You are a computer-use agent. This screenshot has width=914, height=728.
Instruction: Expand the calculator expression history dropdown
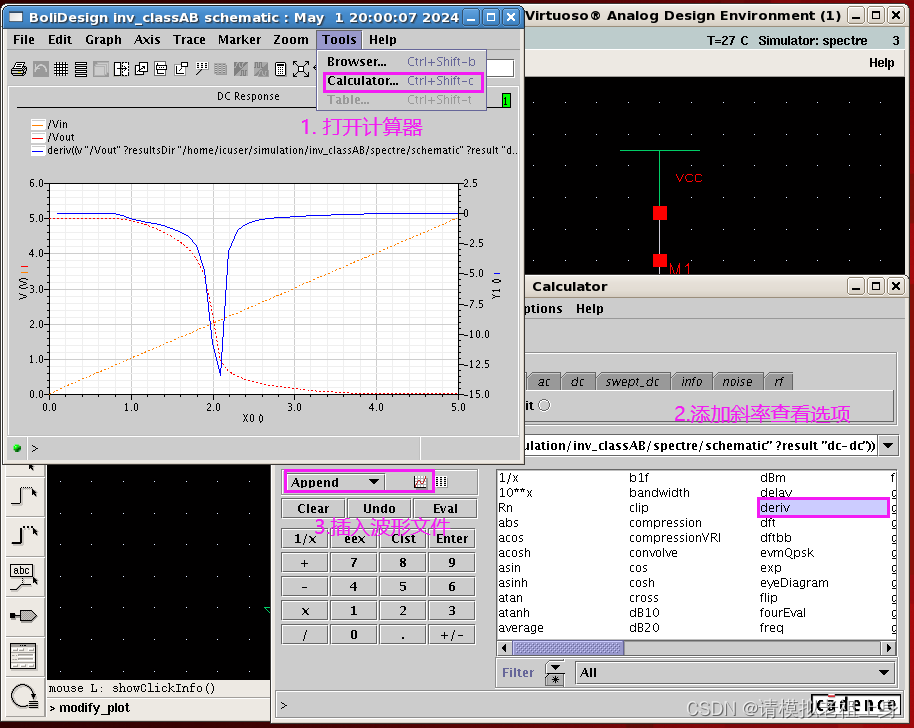pyautogui.click(x=887, y=446)
